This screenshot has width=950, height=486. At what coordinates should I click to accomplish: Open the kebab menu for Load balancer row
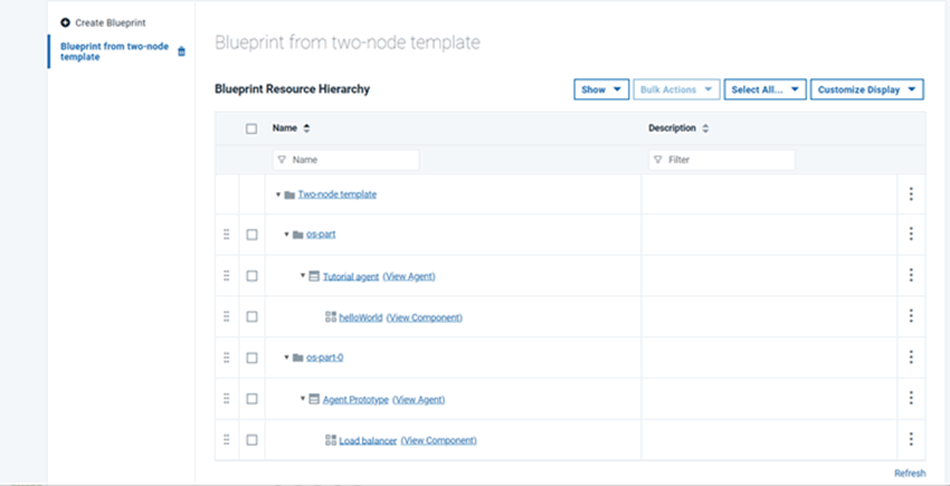(910, 439)
